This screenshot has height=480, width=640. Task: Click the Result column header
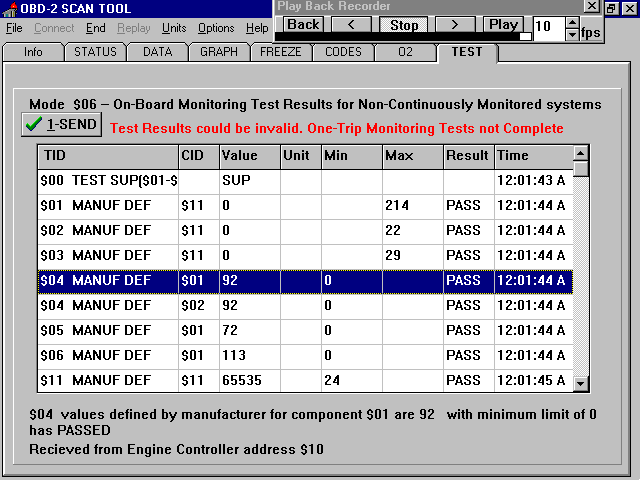469,156
